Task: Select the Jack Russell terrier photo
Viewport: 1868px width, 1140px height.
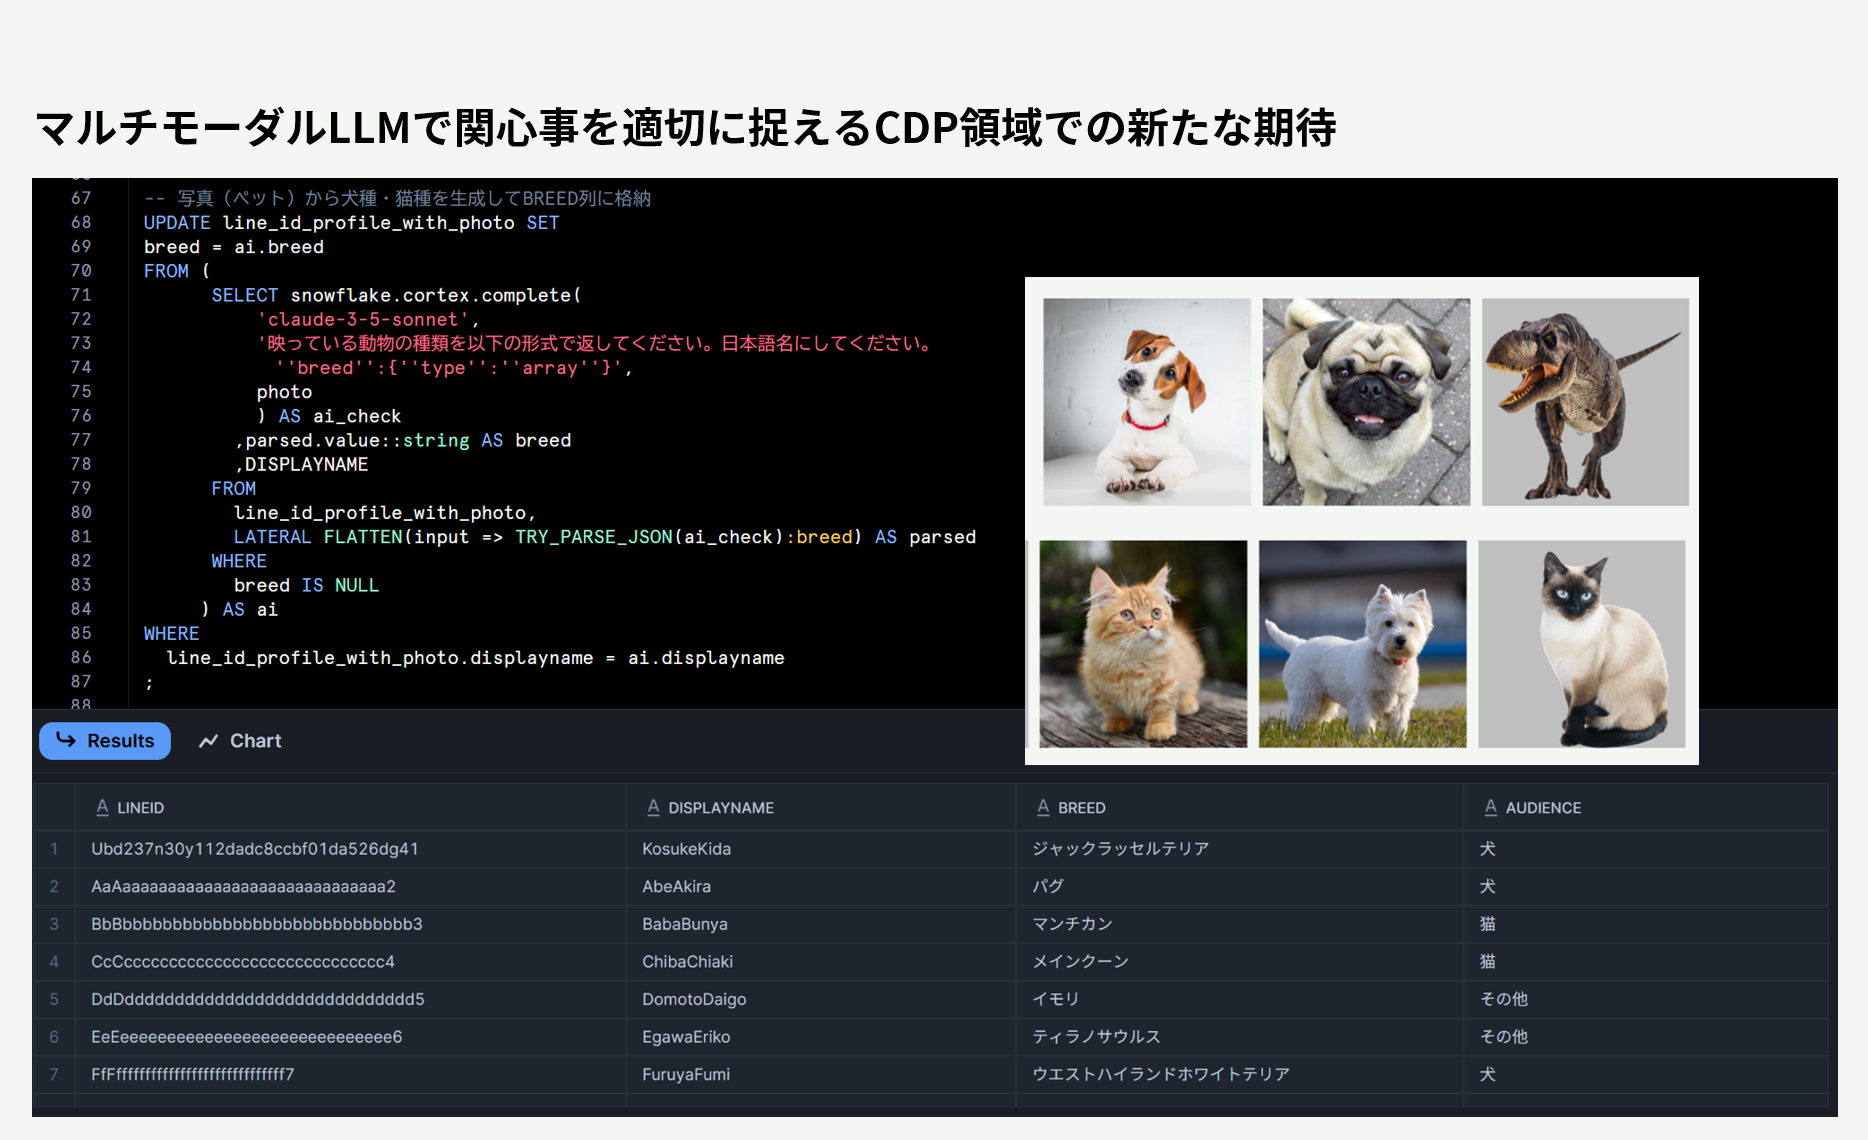Action: click(1146, 402)
